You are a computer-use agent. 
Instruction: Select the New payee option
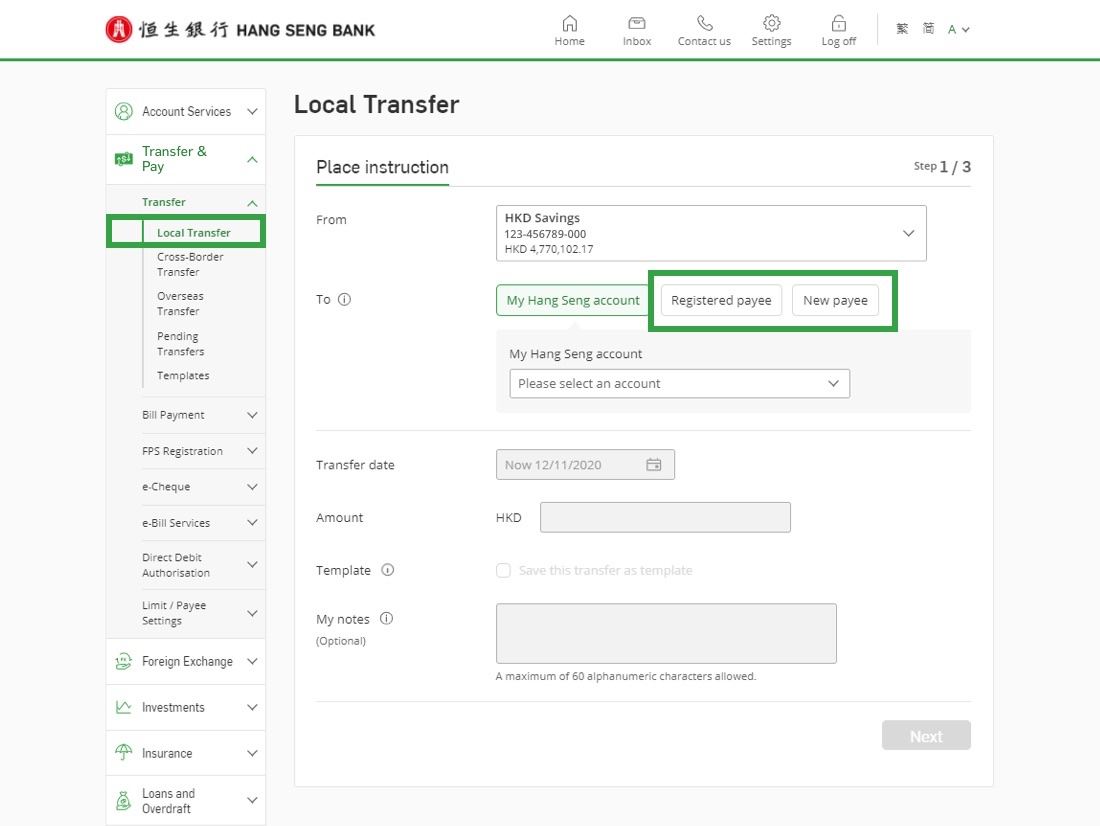[x=835, y=300]
